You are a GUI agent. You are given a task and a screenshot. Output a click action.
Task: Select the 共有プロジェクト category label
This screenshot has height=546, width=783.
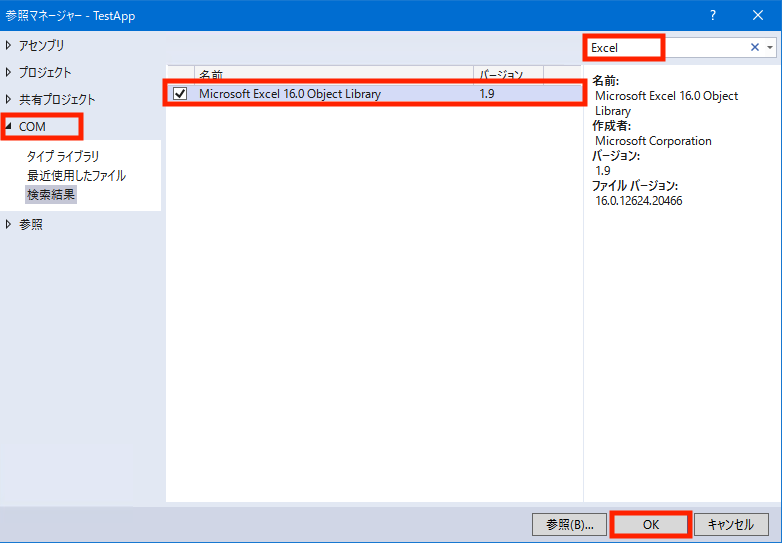[x=57, y=99]
